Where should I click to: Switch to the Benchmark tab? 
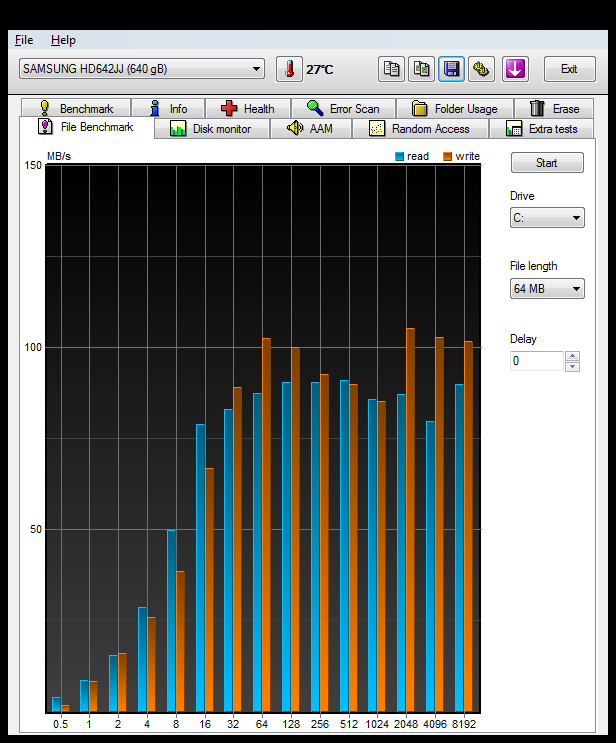tap(76, 109)
